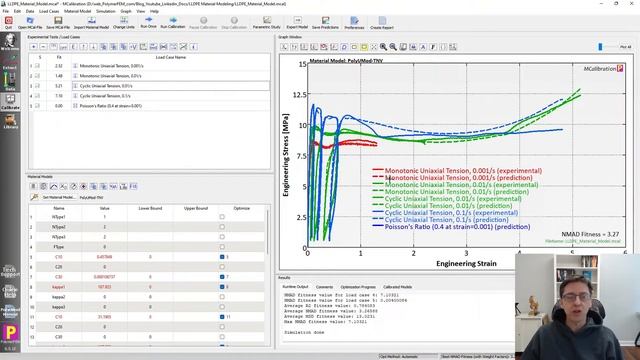Open the Help menu
Screen dimensions: 640x360
pos(154,11)
